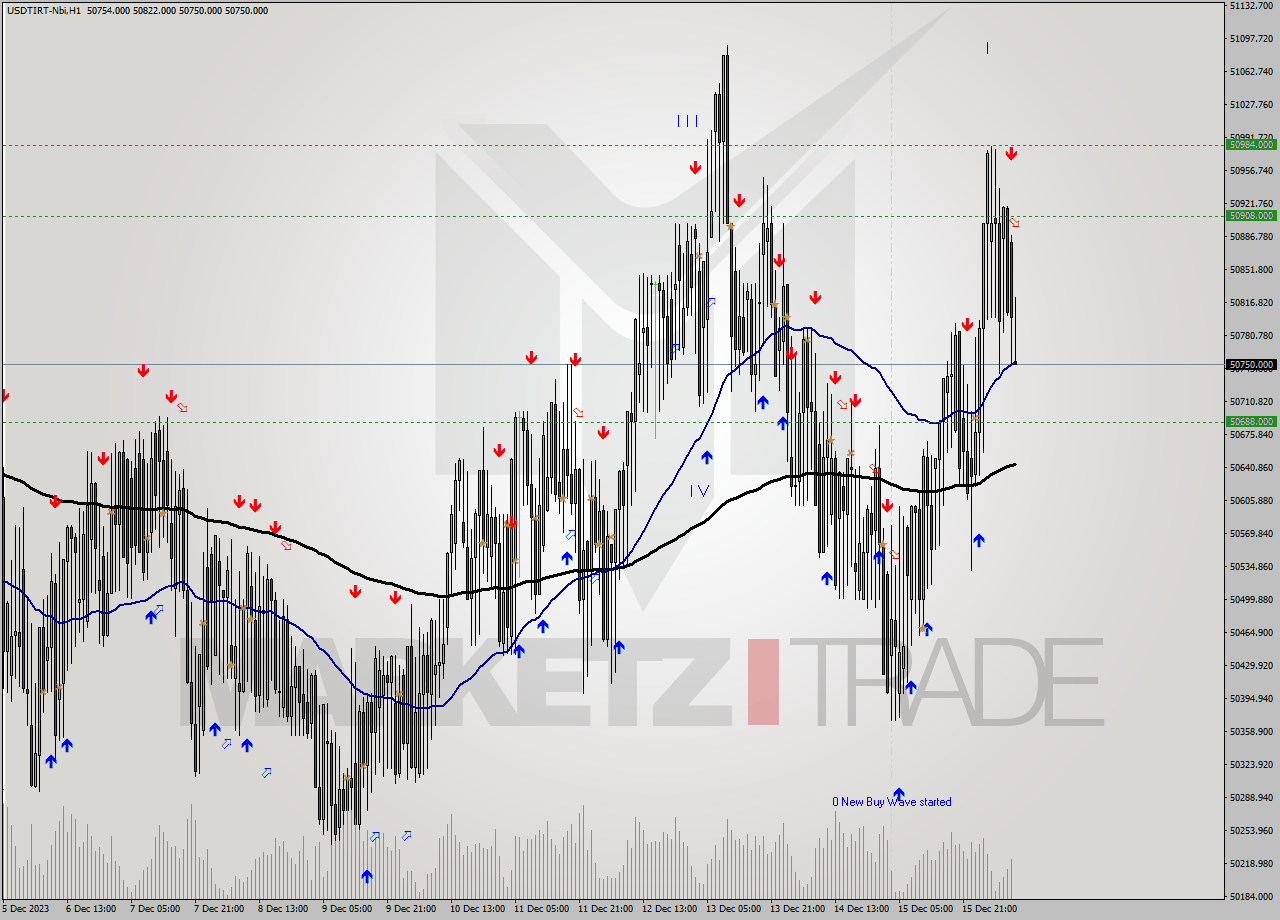The image size is (1280, 920).
Task: Select the green 50984.000 price level tag
Action: point(1252,145)
